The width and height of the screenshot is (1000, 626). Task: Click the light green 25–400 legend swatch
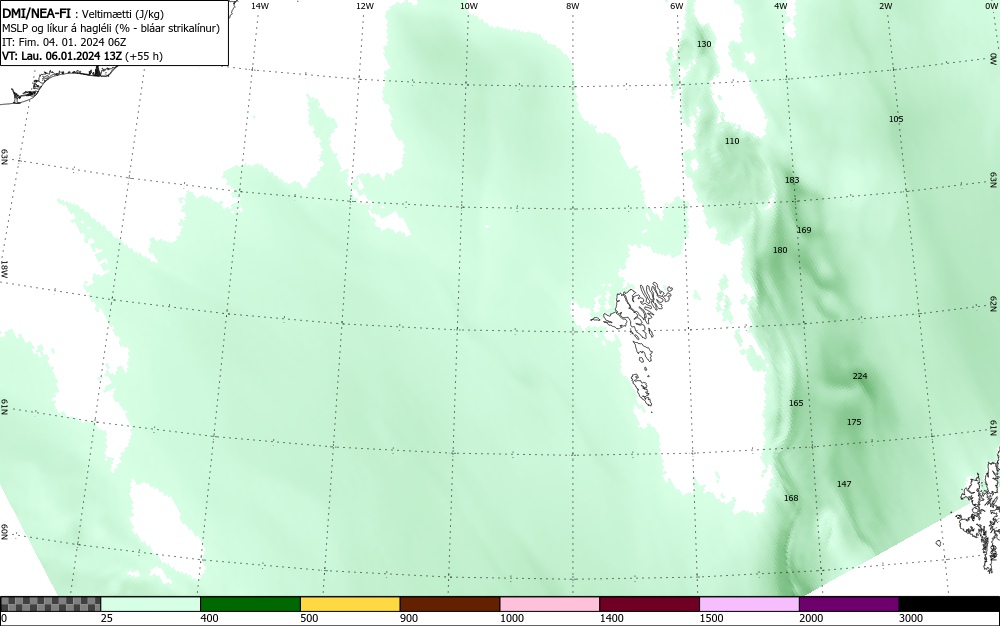pyautogui.click(x=151, y=604)
